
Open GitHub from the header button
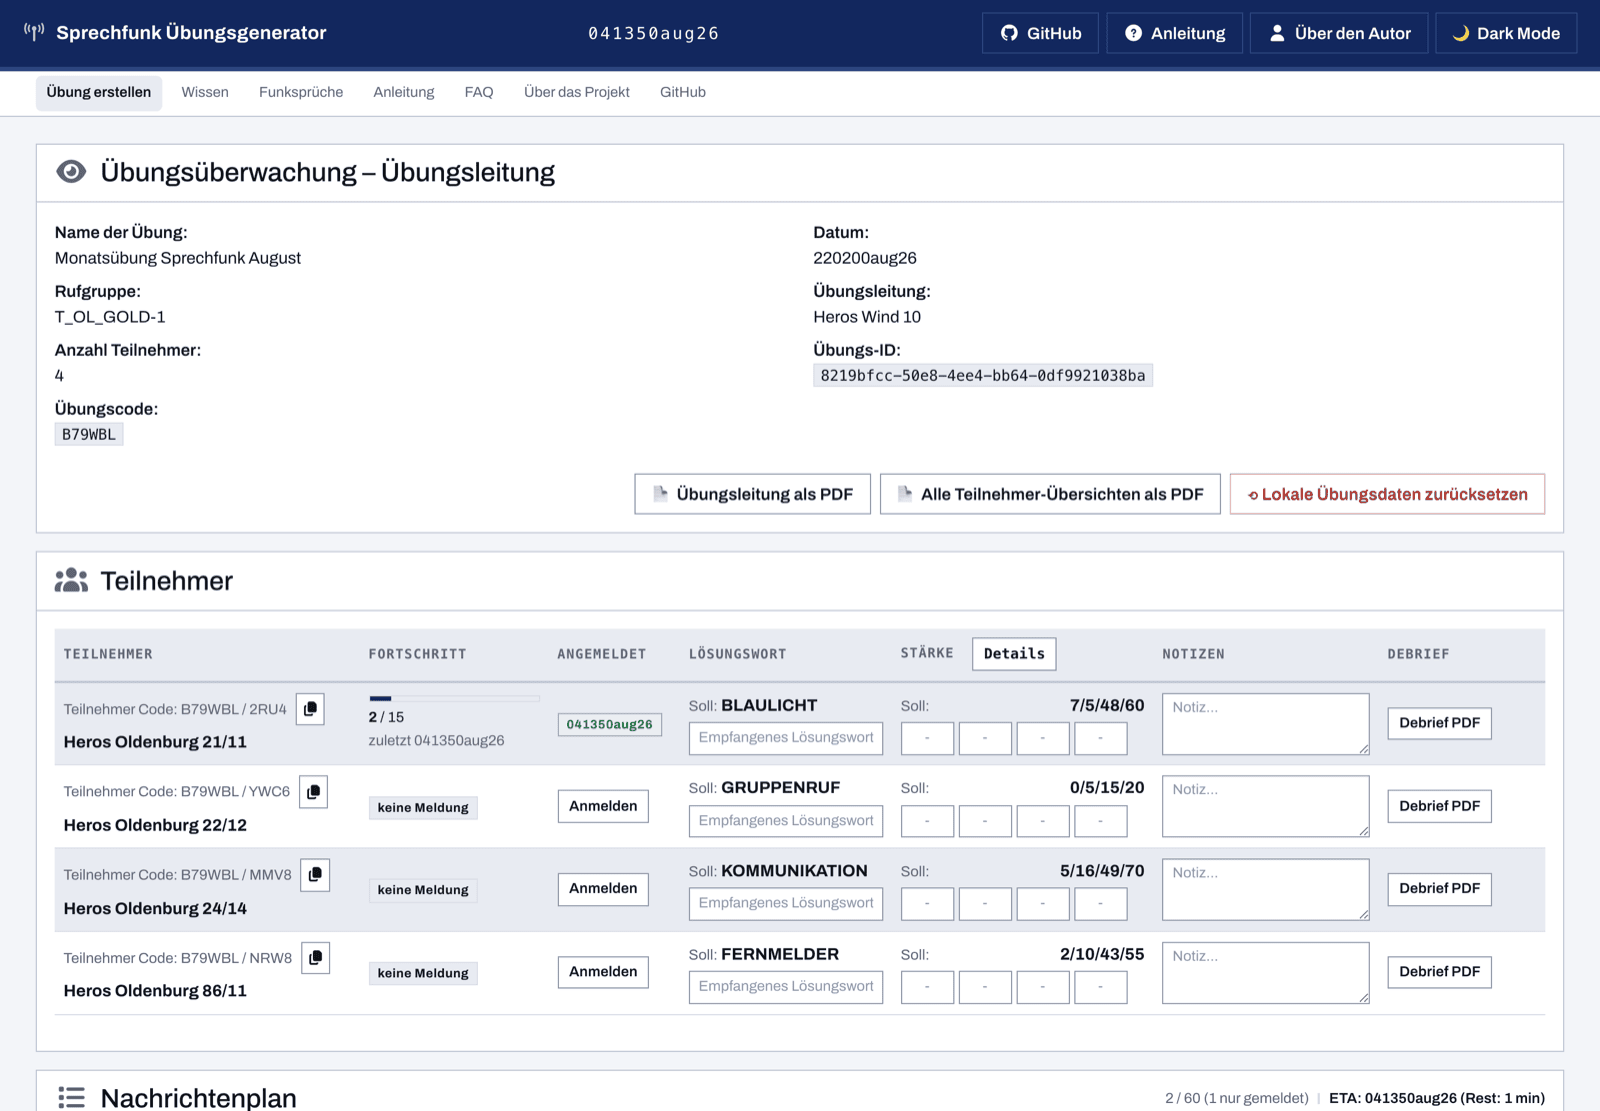pos(1040,33)
